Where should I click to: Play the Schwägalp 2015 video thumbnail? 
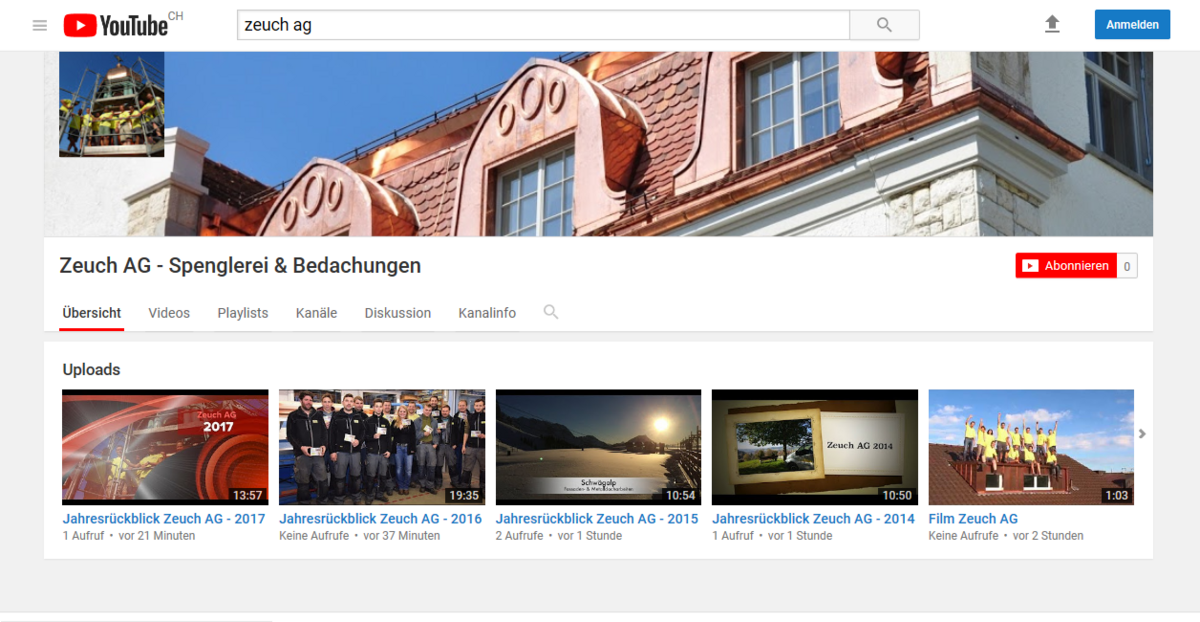coord(599,447)
